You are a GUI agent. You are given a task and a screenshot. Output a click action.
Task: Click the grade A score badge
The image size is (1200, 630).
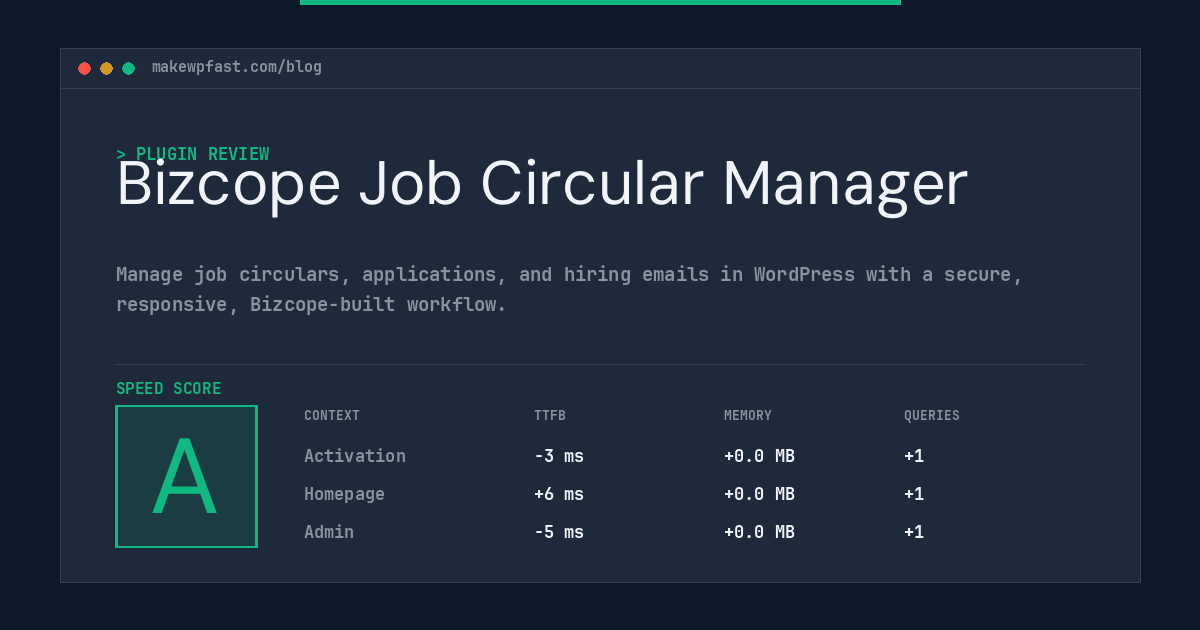tap(186, 476)
